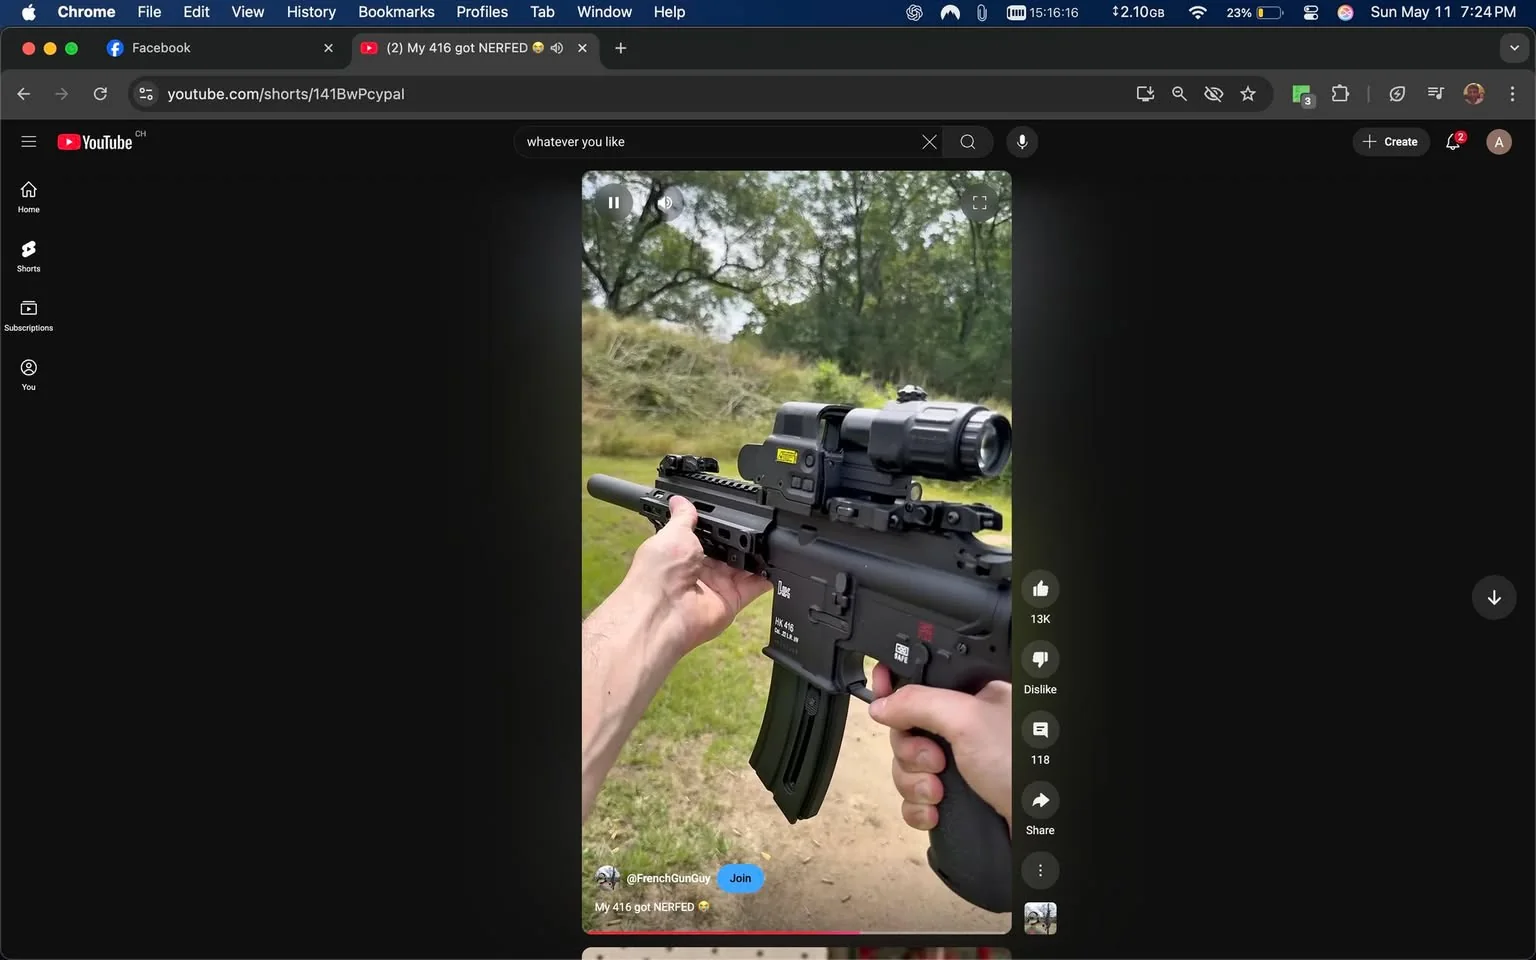
Task: Go back to previous page
Action: pos(24,94)
